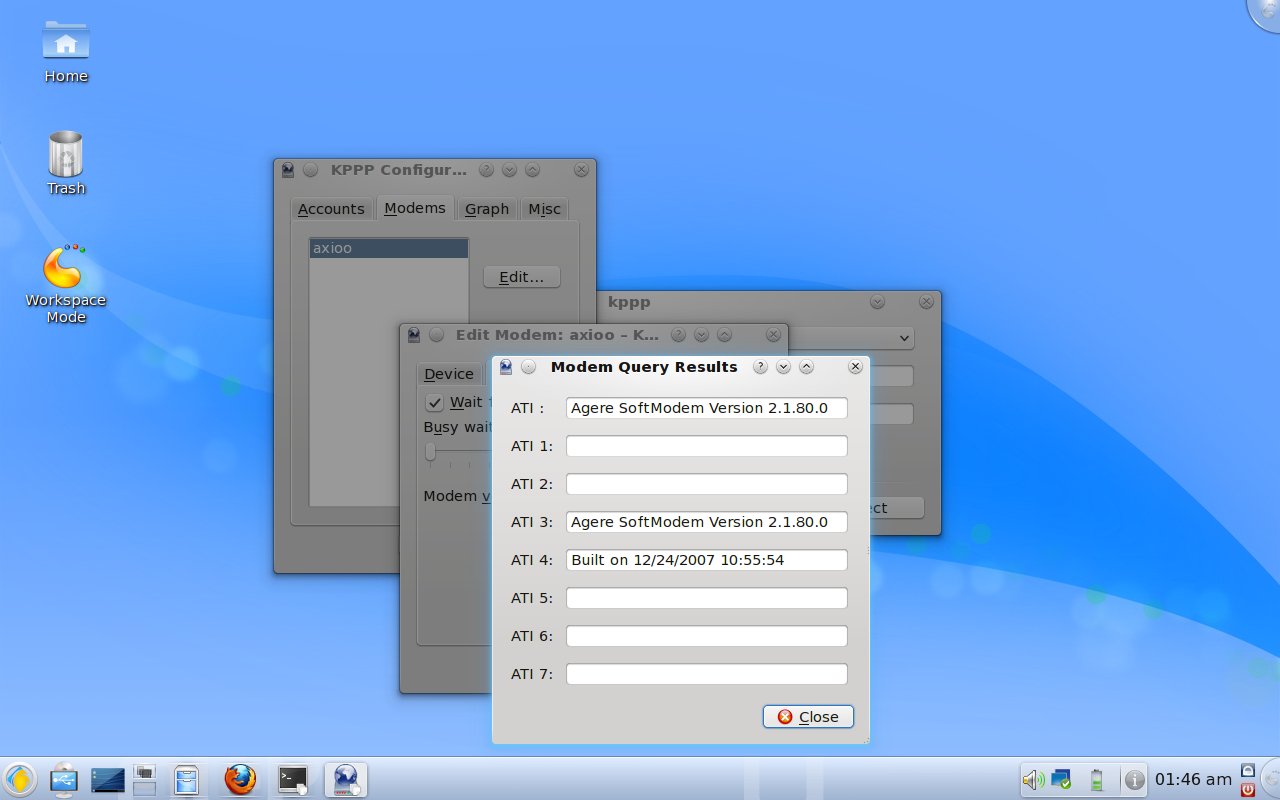Expand the dropdown in kppp window
This screenshot has width=1280, height=800.
tap(904, 338)
